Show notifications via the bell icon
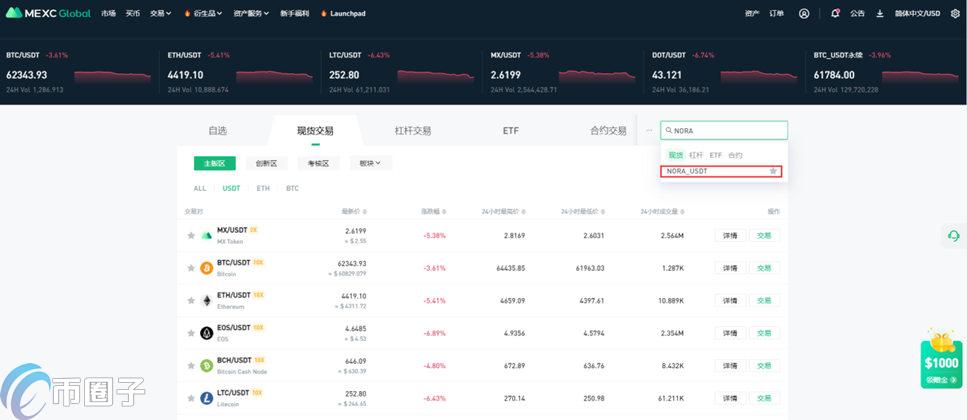Screen dimensions: 967x420 point(835,13)
